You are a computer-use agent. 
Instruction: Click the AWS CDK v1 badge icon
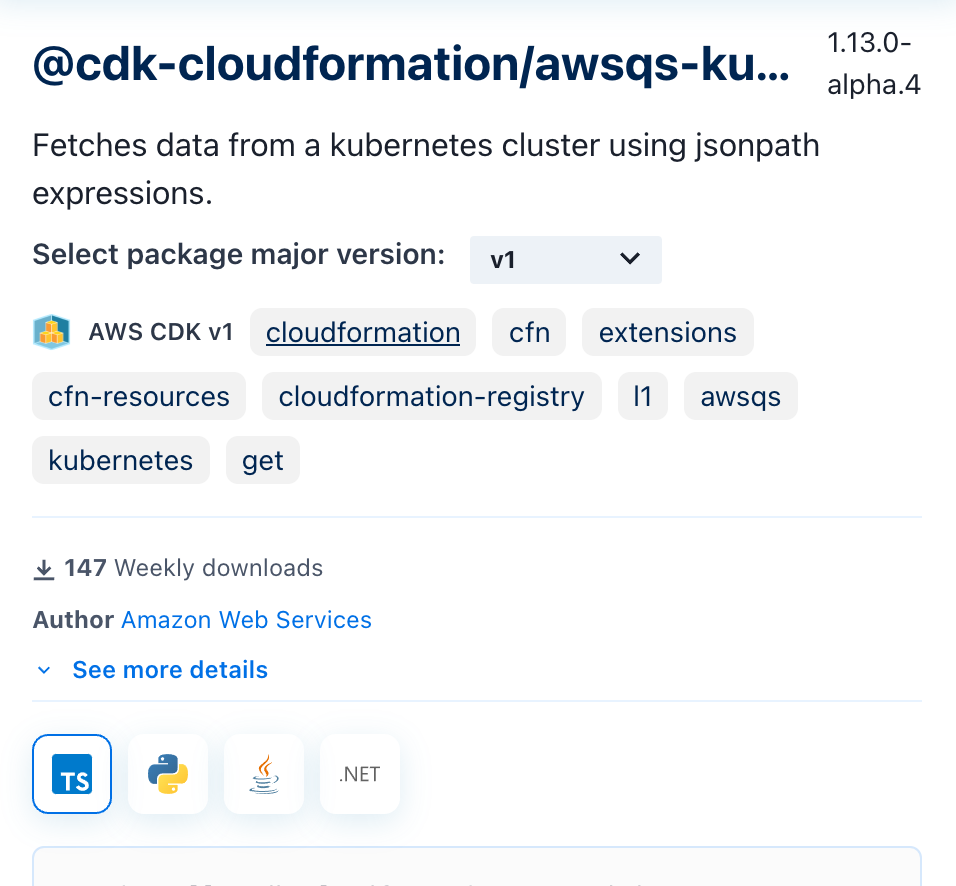(52, 331)
